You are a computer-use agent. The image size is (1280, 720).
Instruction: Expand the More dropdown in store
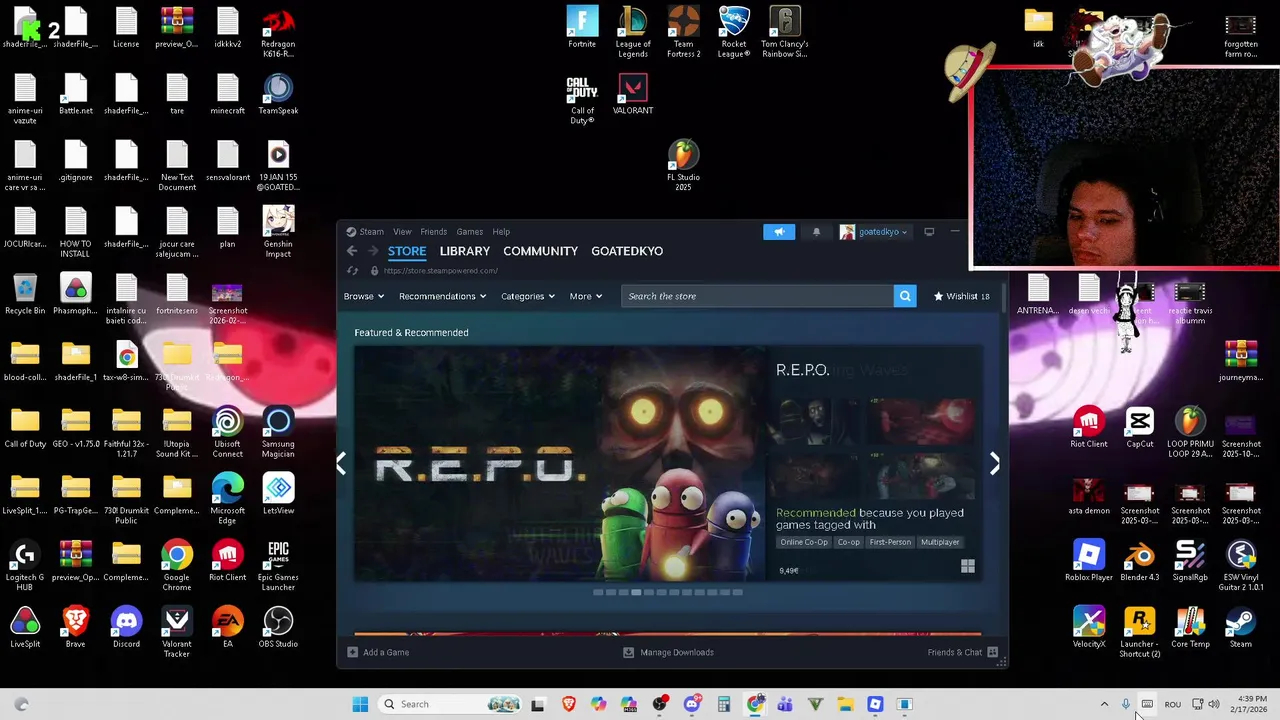pos(586,296)
